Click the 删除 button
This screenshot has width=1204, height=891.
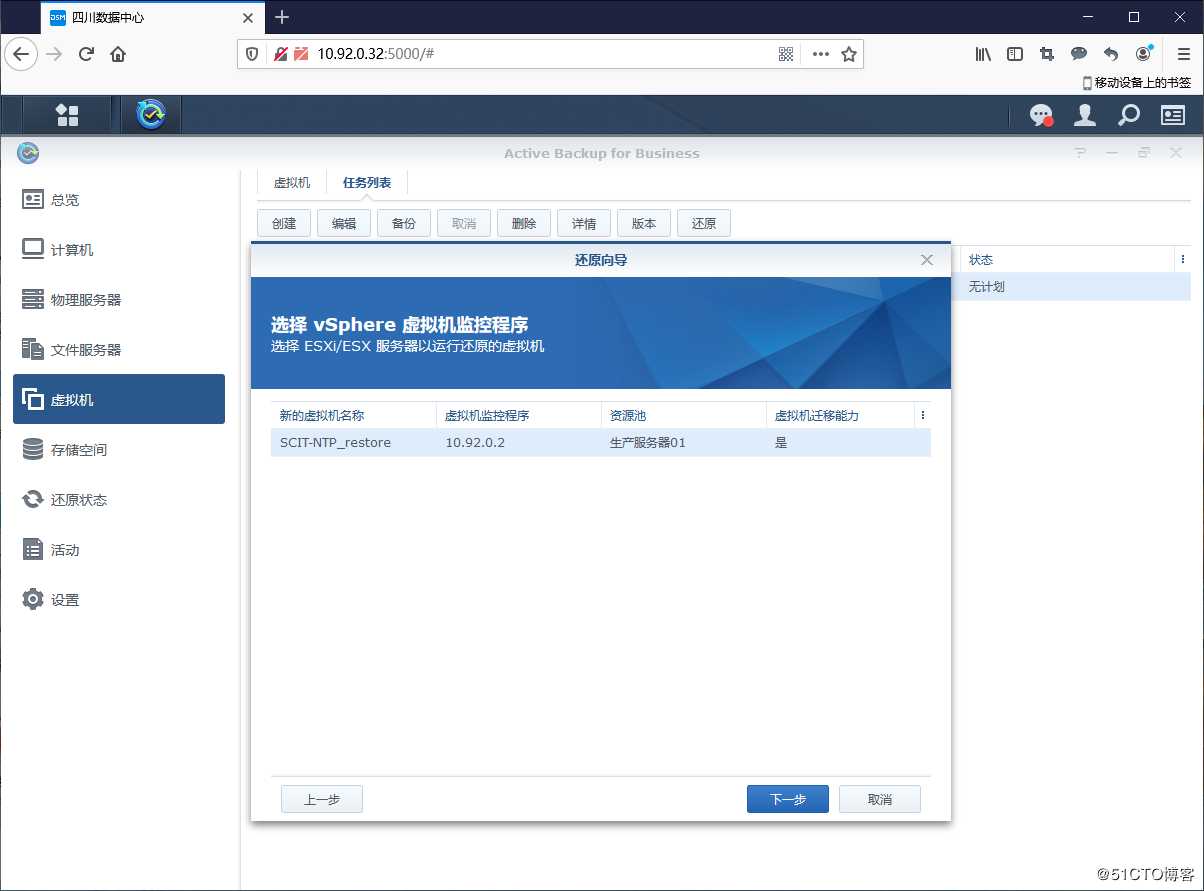pos(524,223)
